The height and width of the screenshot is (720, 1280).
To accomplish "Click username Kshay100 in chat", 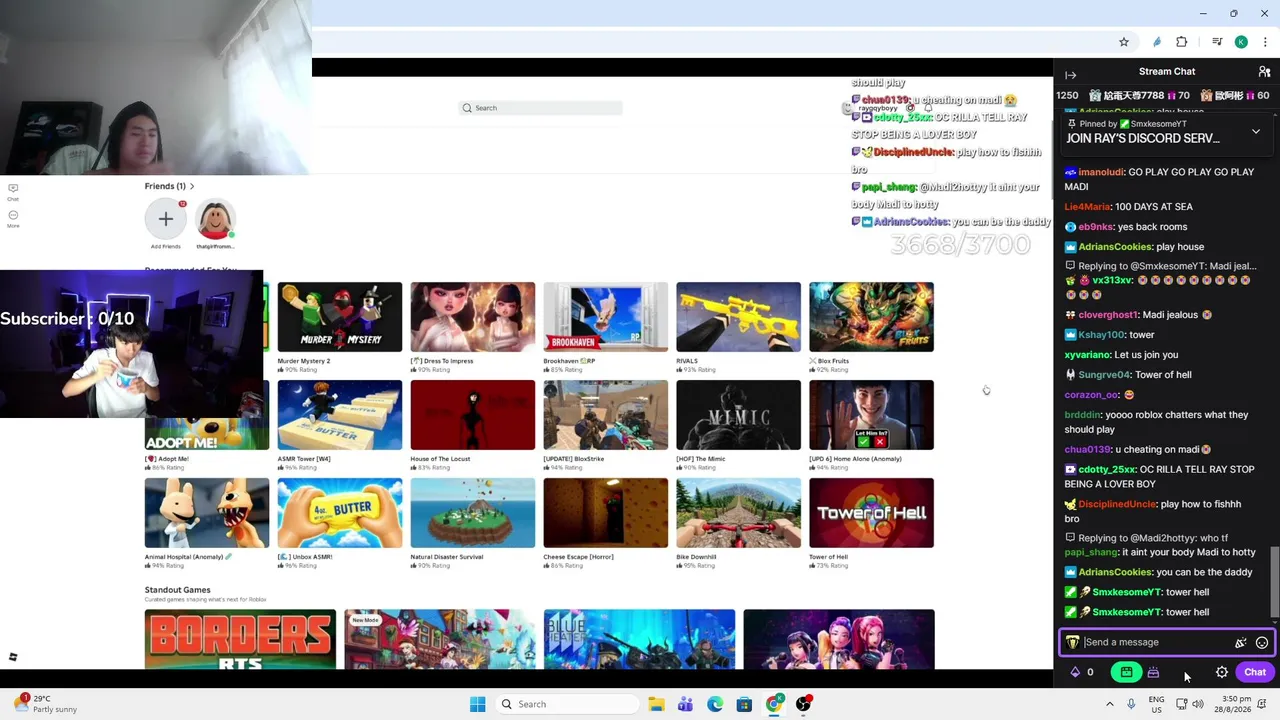I will [x=1101, y=335].
